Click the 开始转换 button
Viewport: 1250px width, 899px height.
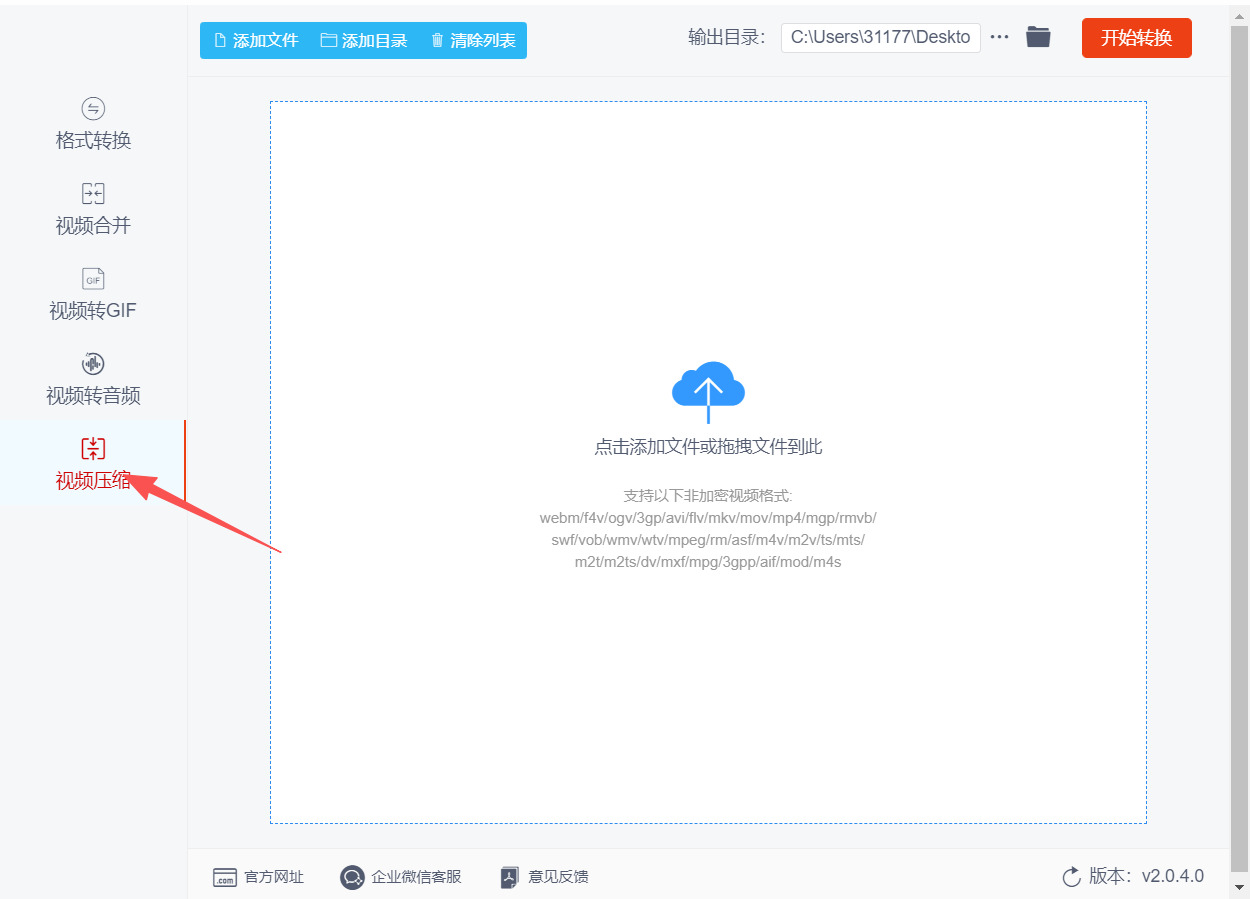(1137, 39)
